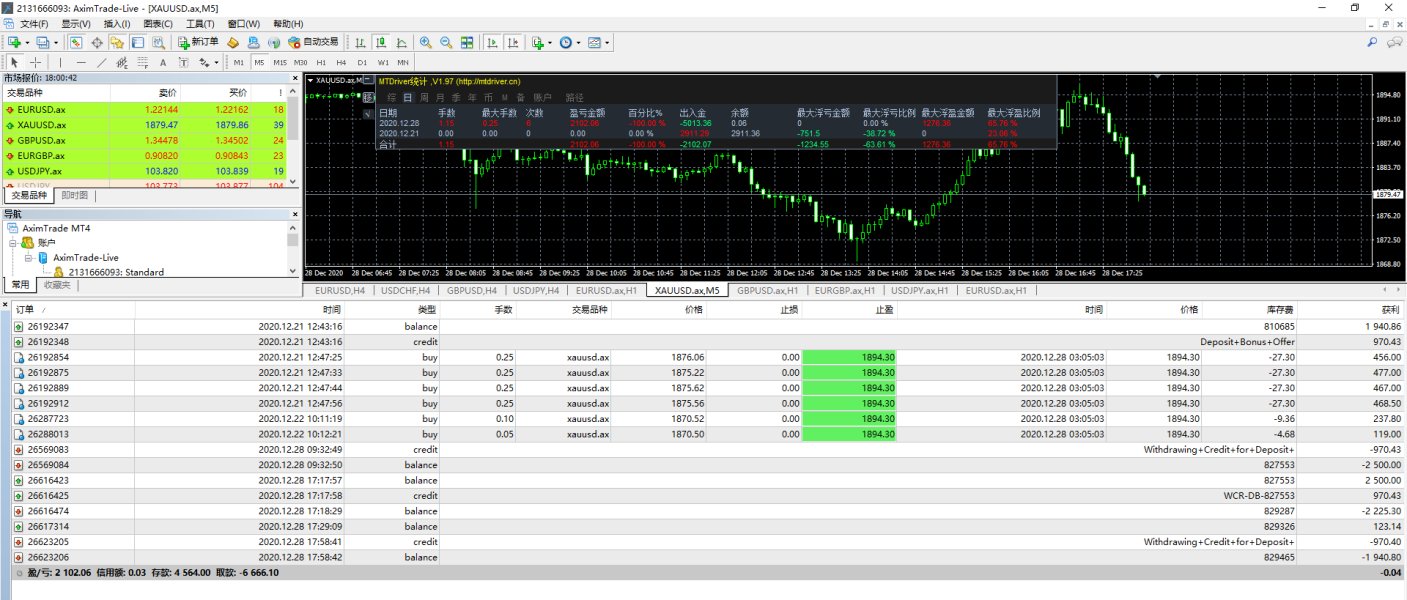Screen dimensions: 1407x600
Task: Toggle the Navigator star-folder icon
Action: [117, 42]
